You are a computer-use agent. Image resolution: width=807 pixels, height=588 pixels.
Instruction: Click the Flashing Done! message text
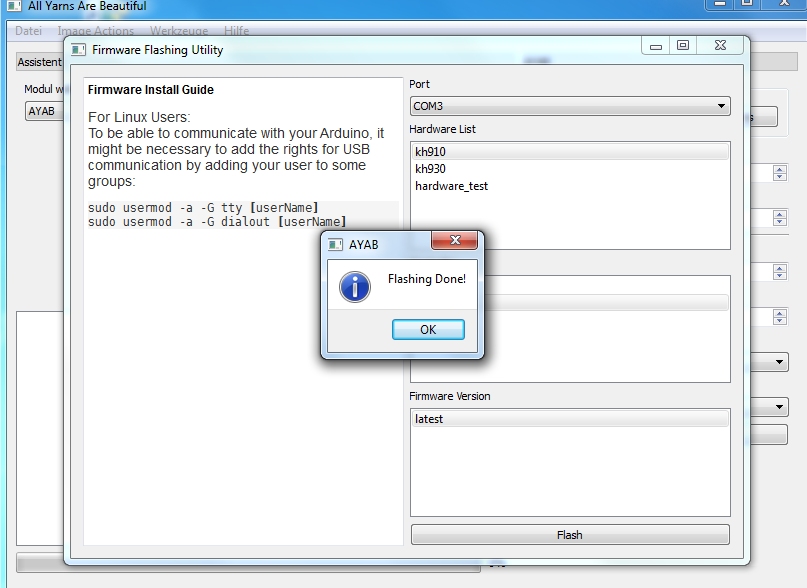pos(427,279)
